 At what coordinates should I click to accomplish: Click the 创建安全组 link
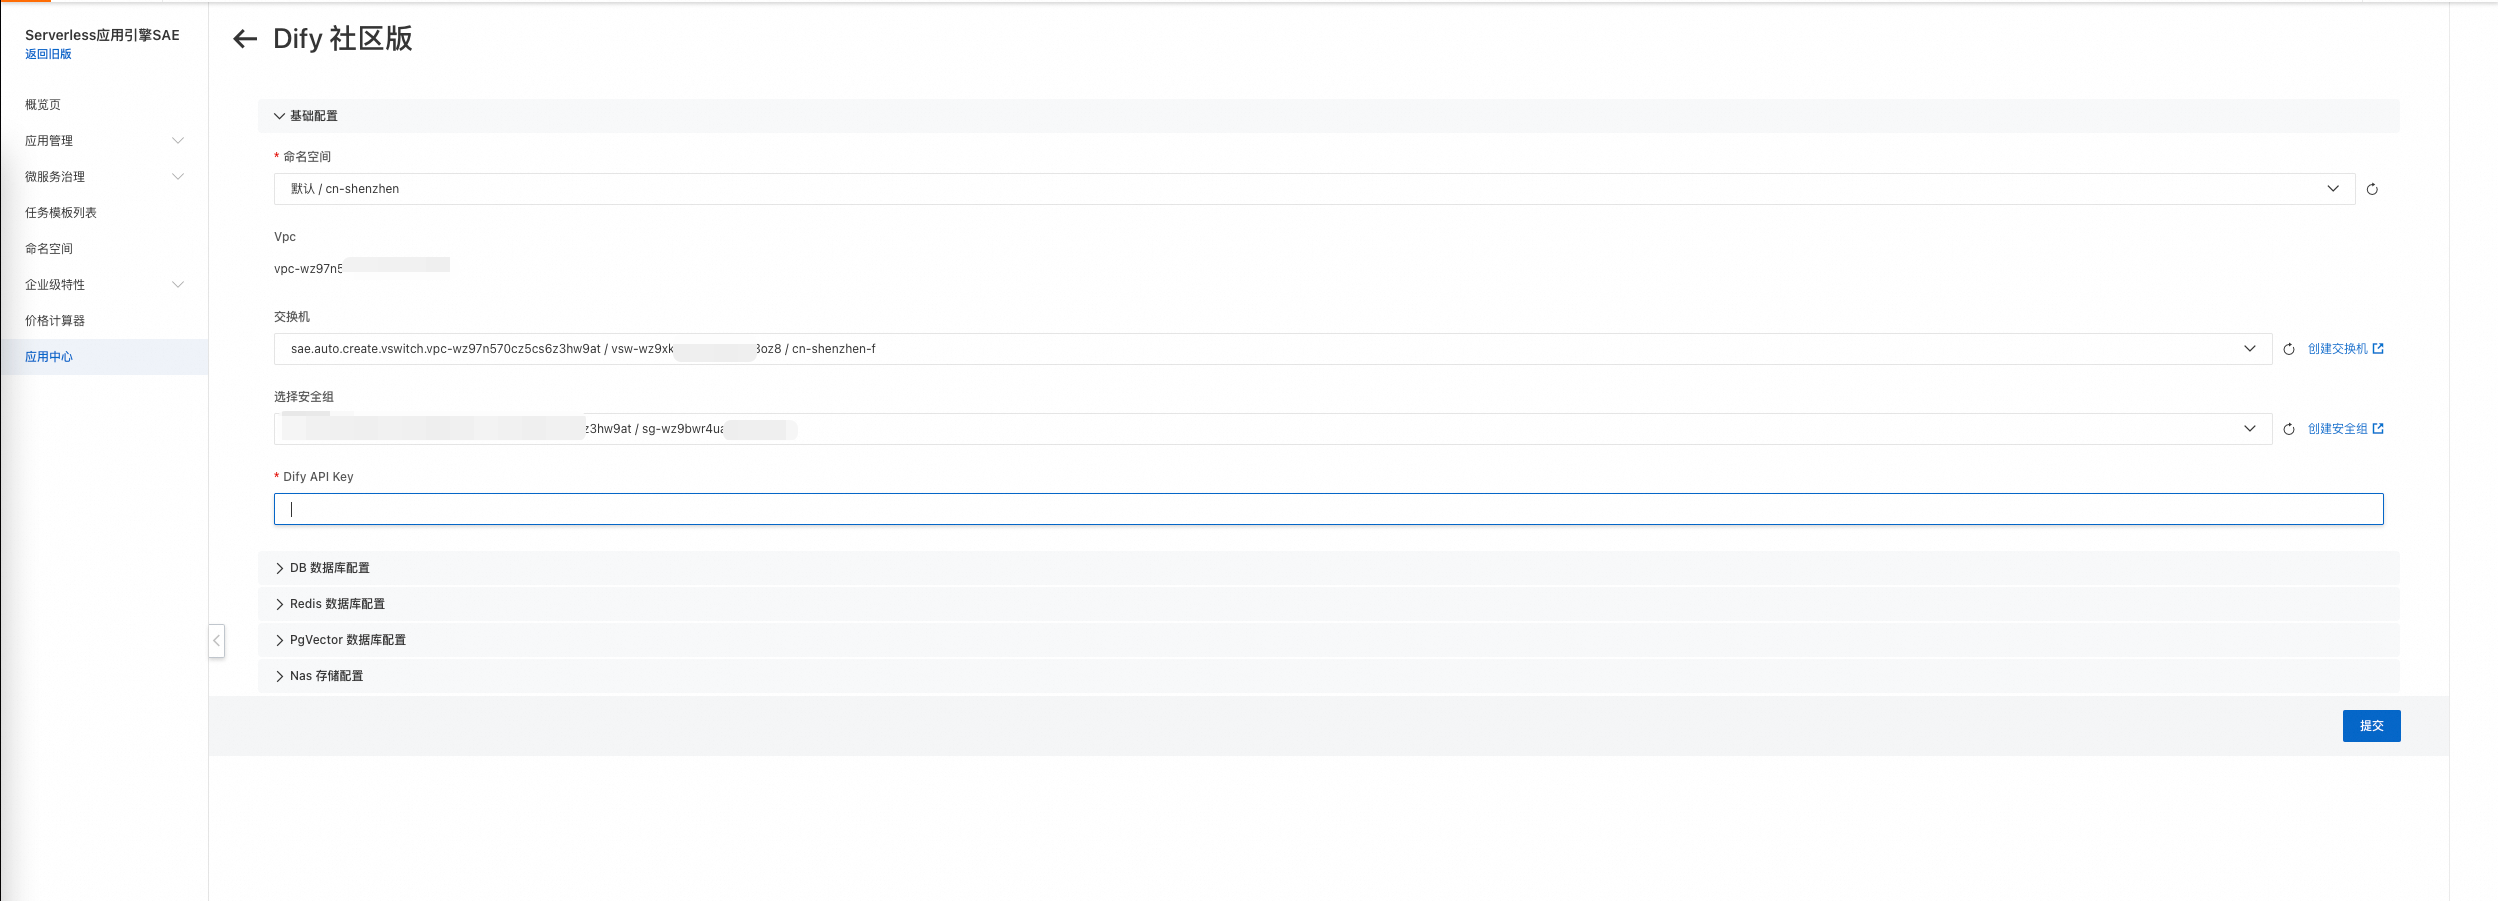2345,429
